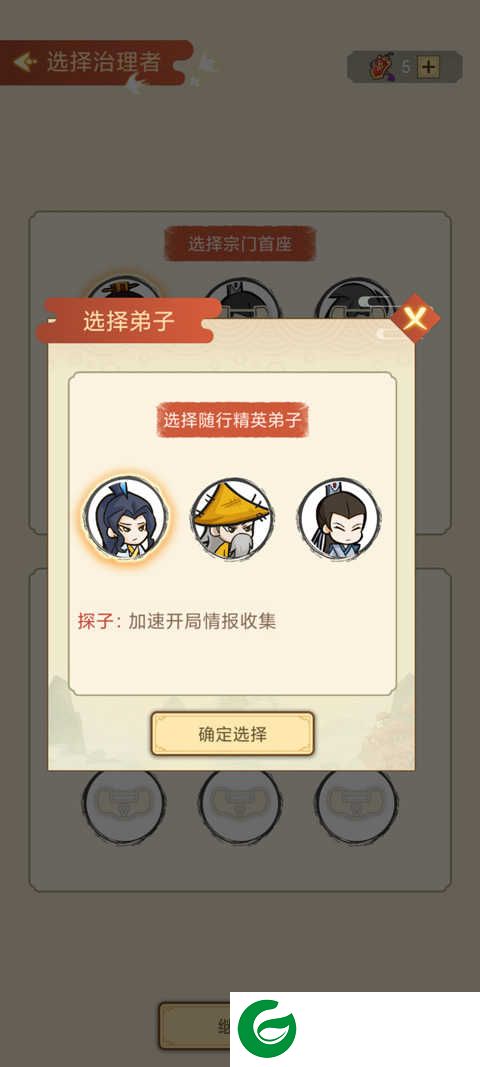Open the right empty disciple slot
The image size is (480, 1067).
pyautogui.click(x=356, y=804)
